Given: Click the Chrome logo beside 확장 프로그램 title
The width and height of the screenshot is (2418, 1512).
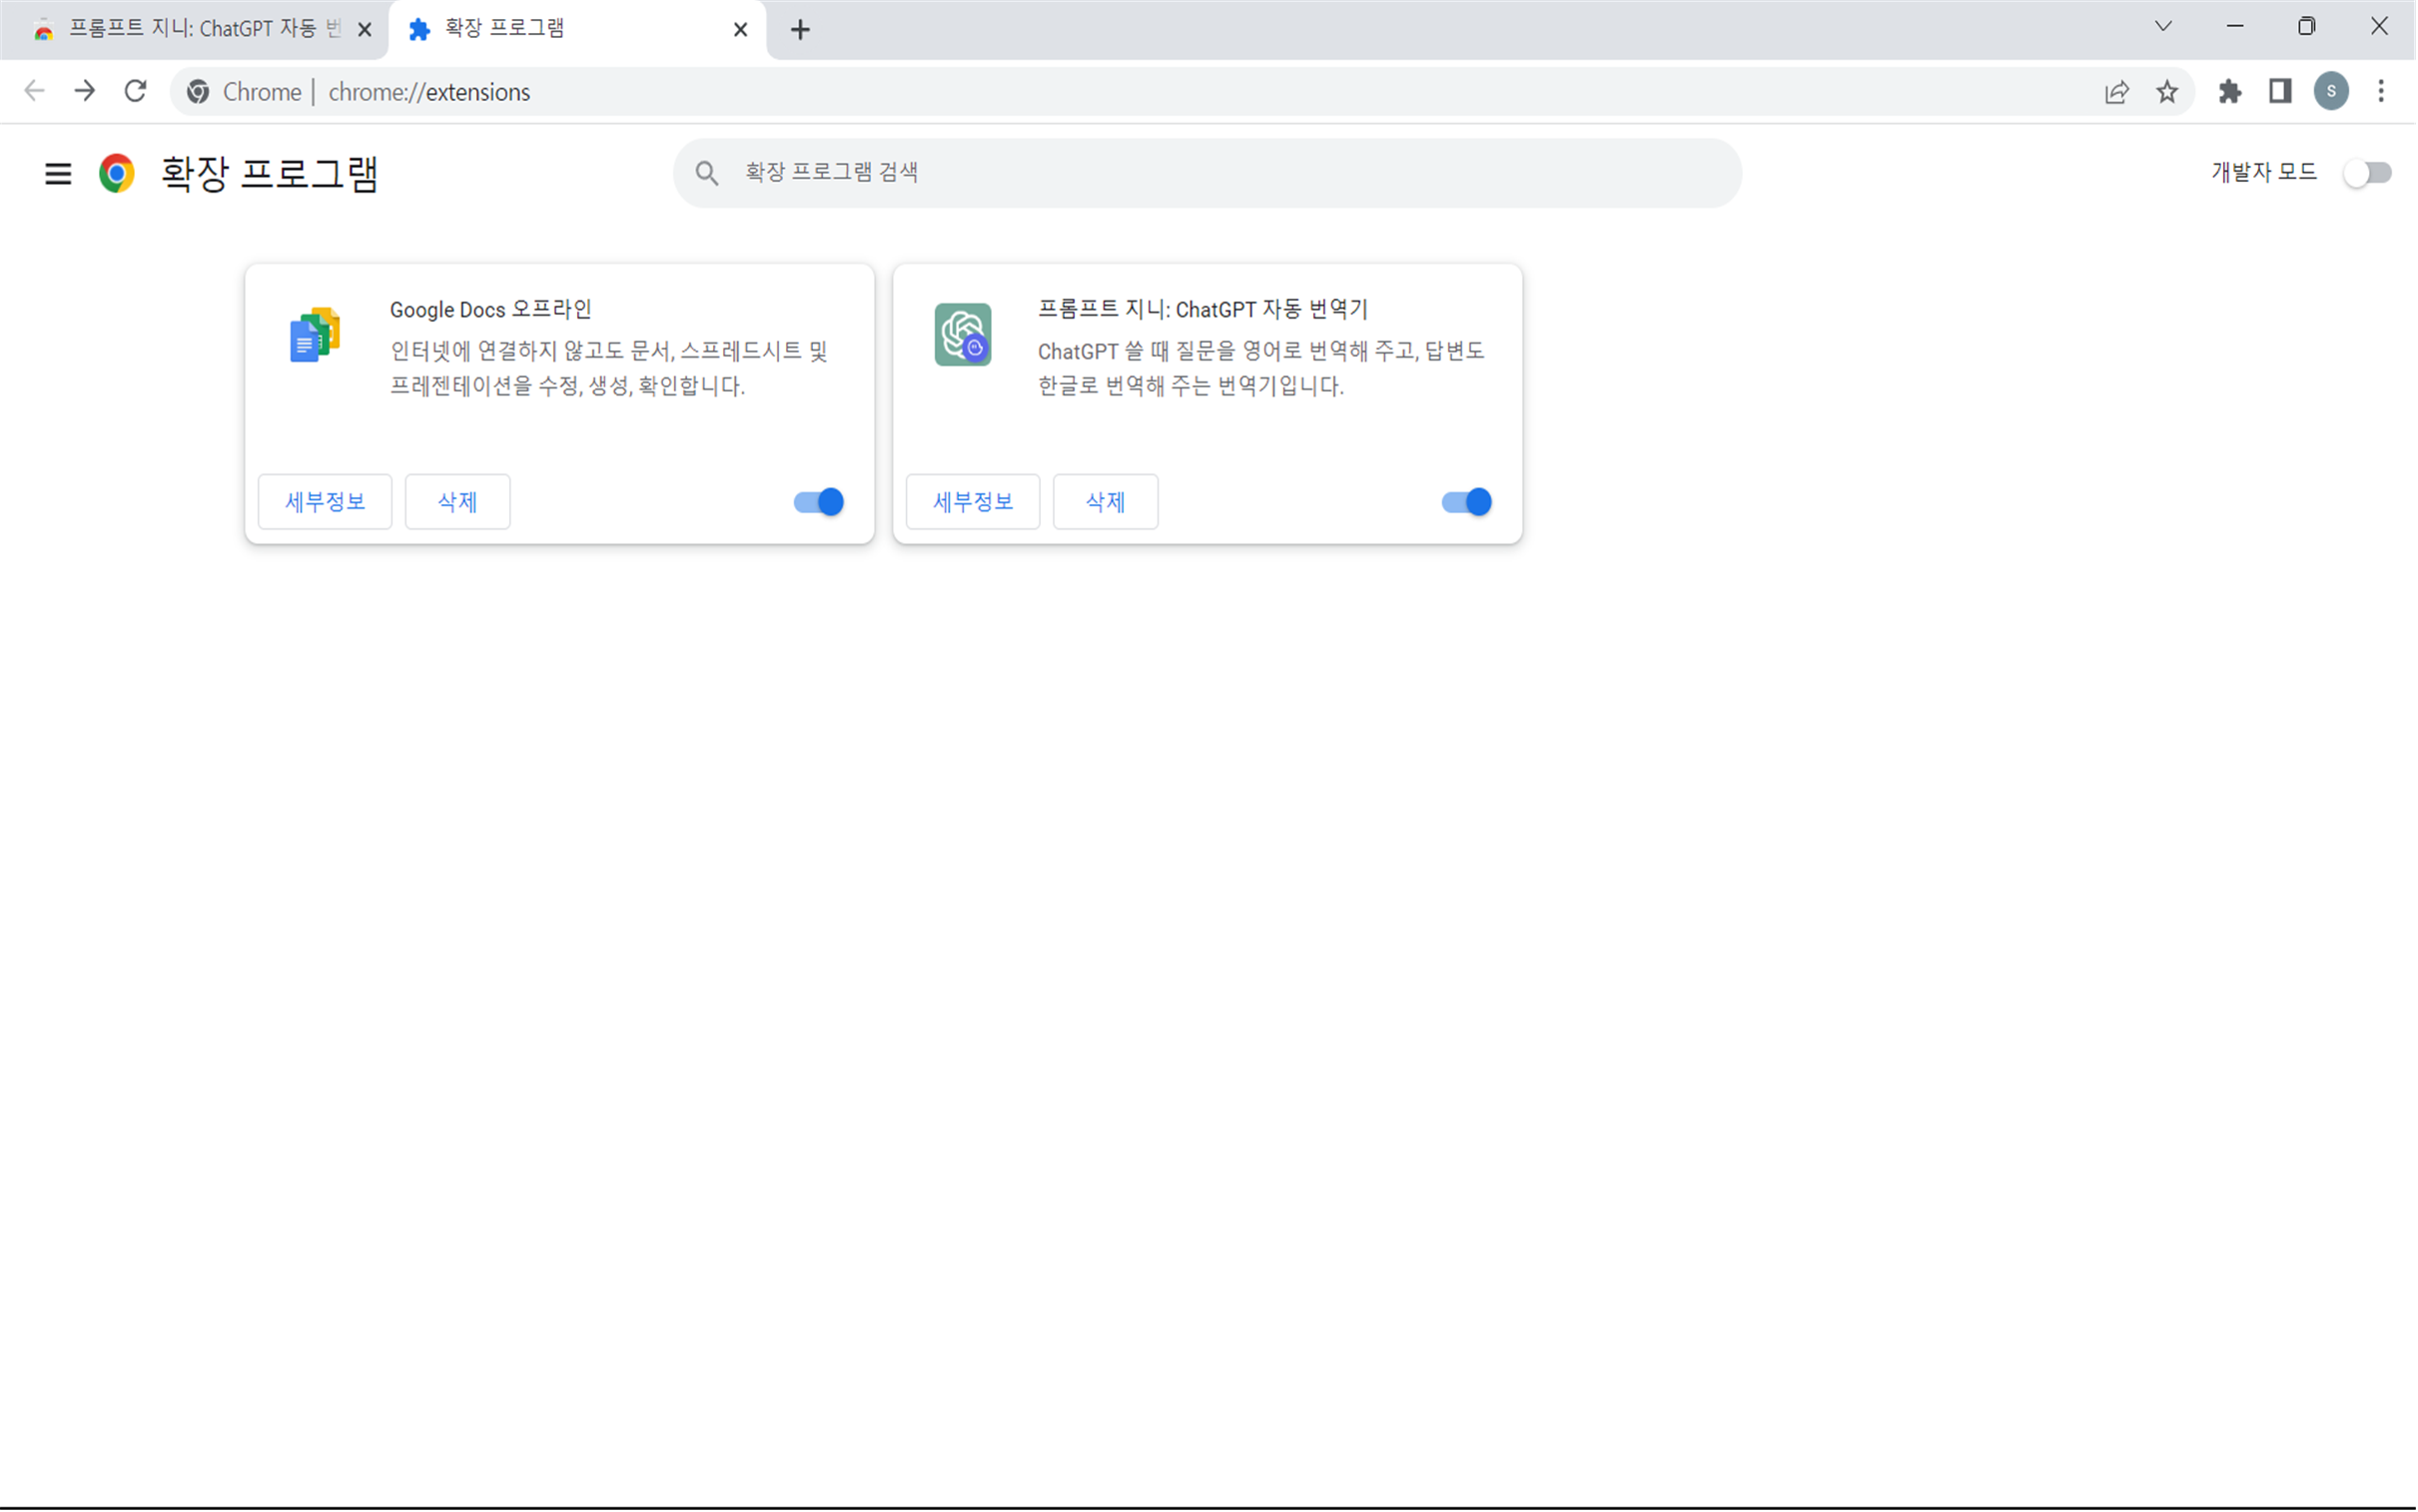Looking at the screenshot, I should 117,174.
